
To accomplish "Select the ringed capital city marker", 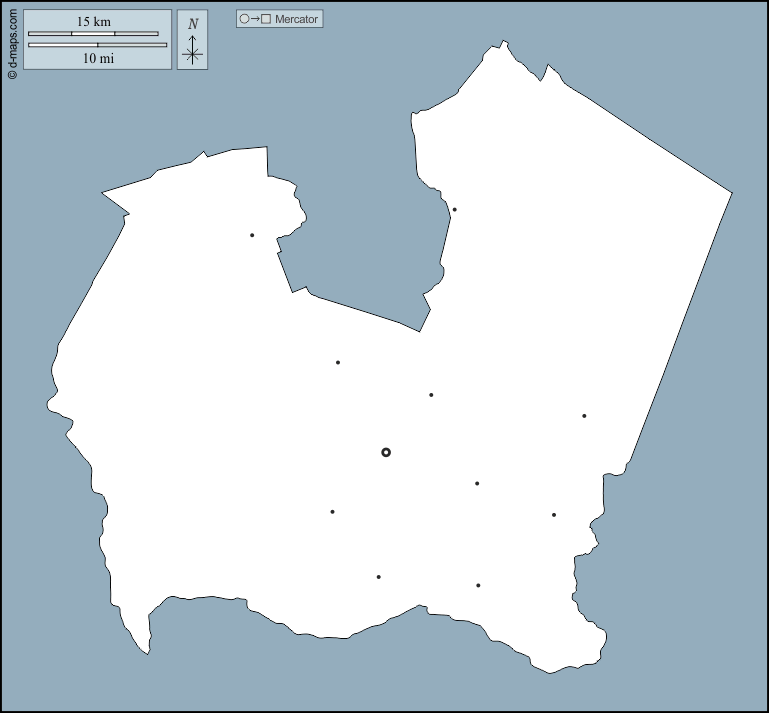I will coord(386,452).
